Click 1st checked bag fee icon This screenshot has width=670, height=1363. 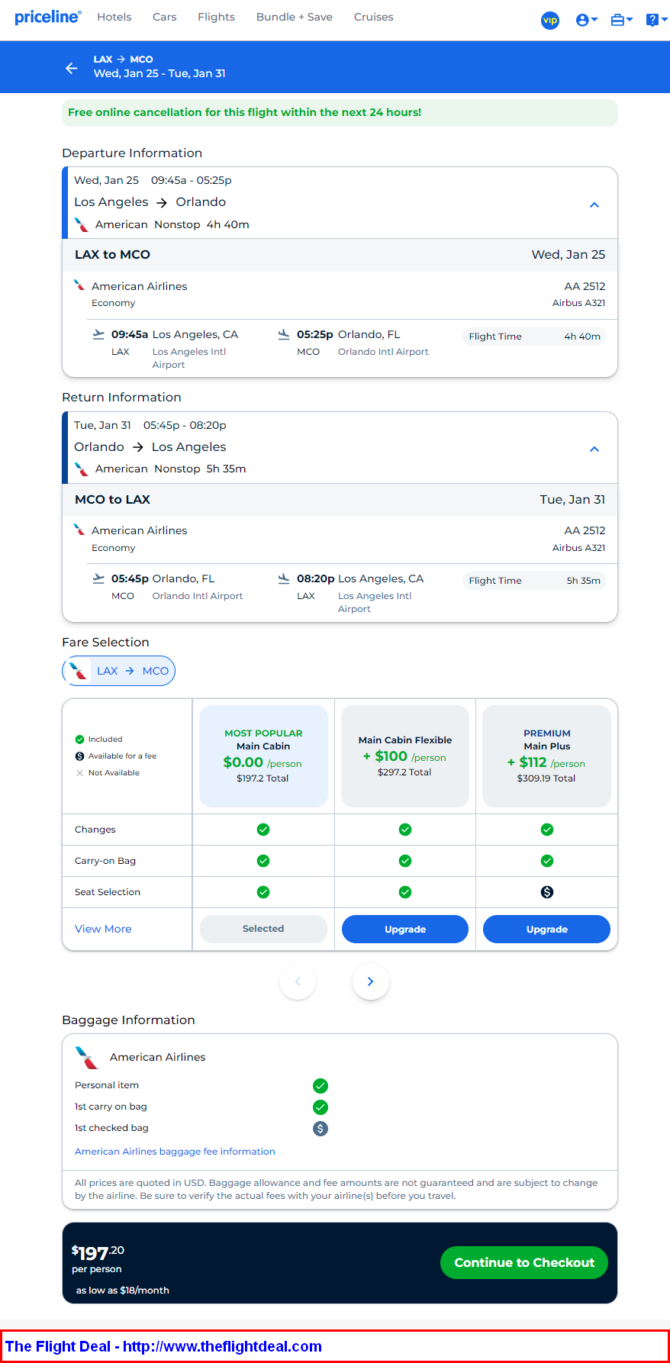tap(320, 1128)
